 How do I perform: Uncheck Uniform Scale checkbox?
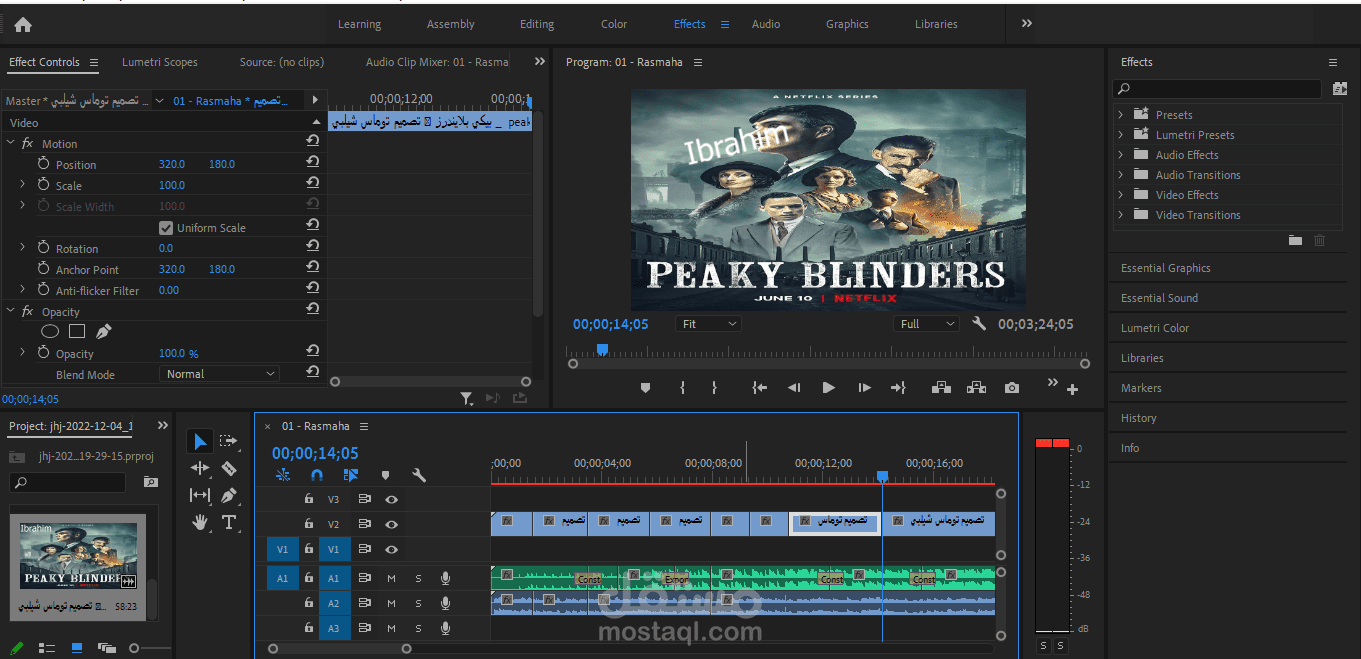click(166, 228)
